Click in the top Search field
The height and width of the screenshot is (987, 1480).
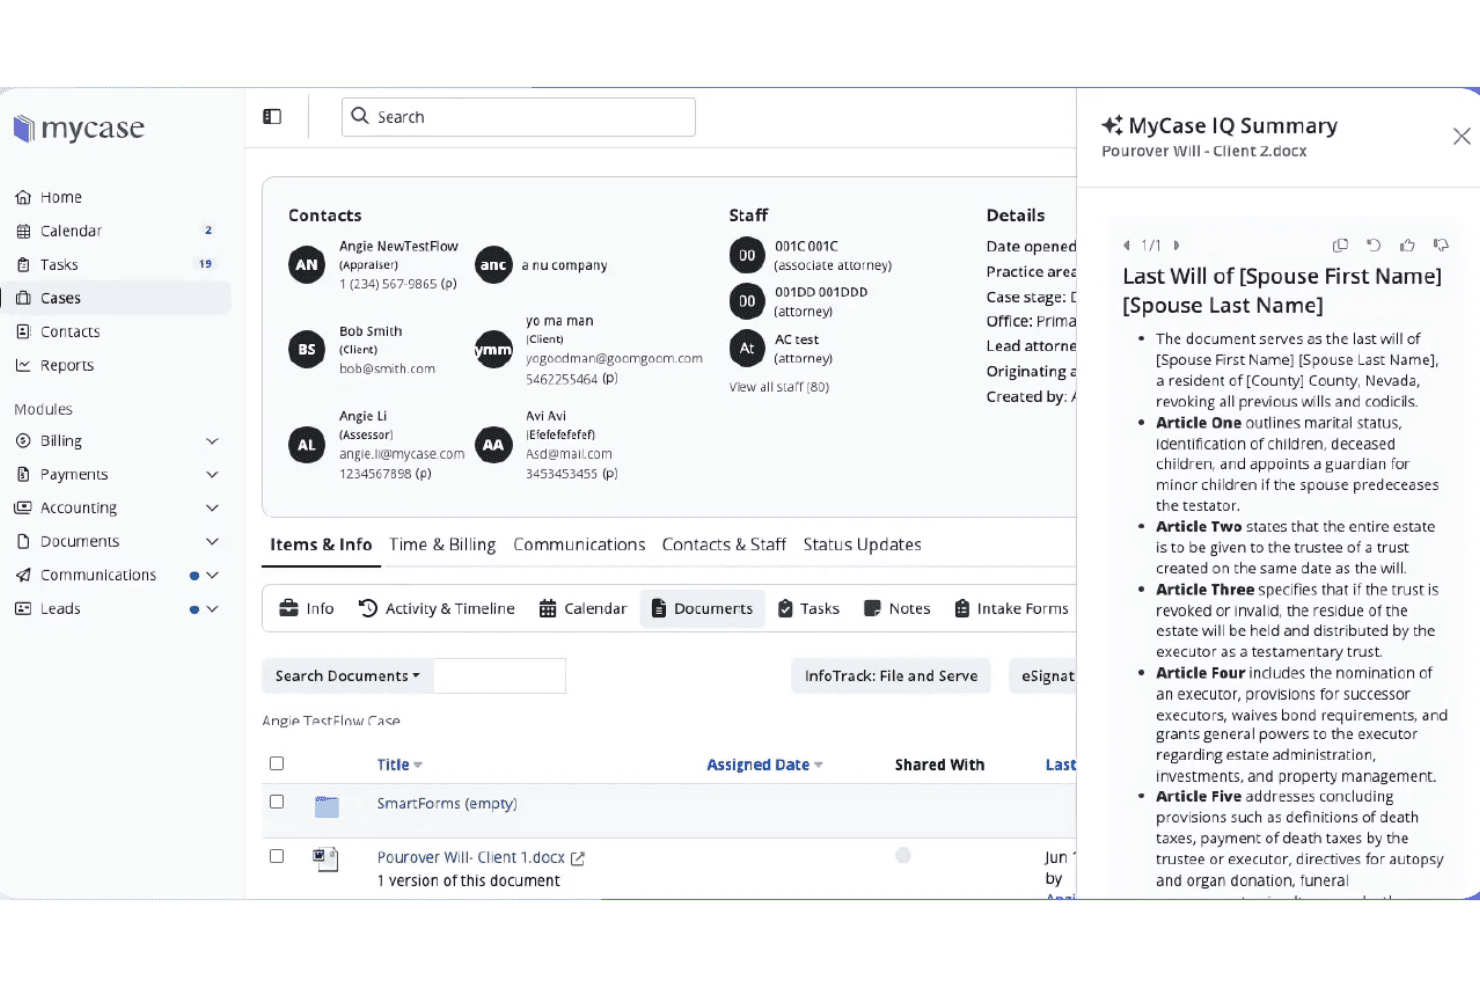coord(518,117)
